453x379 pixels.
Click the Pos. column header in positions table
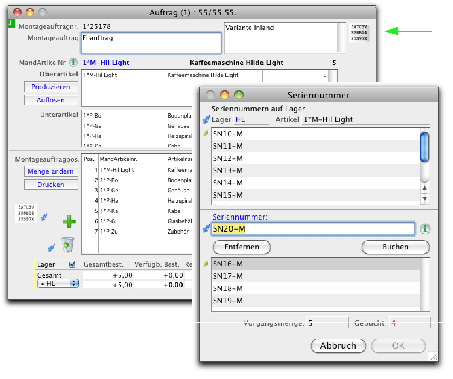(89, 159)
